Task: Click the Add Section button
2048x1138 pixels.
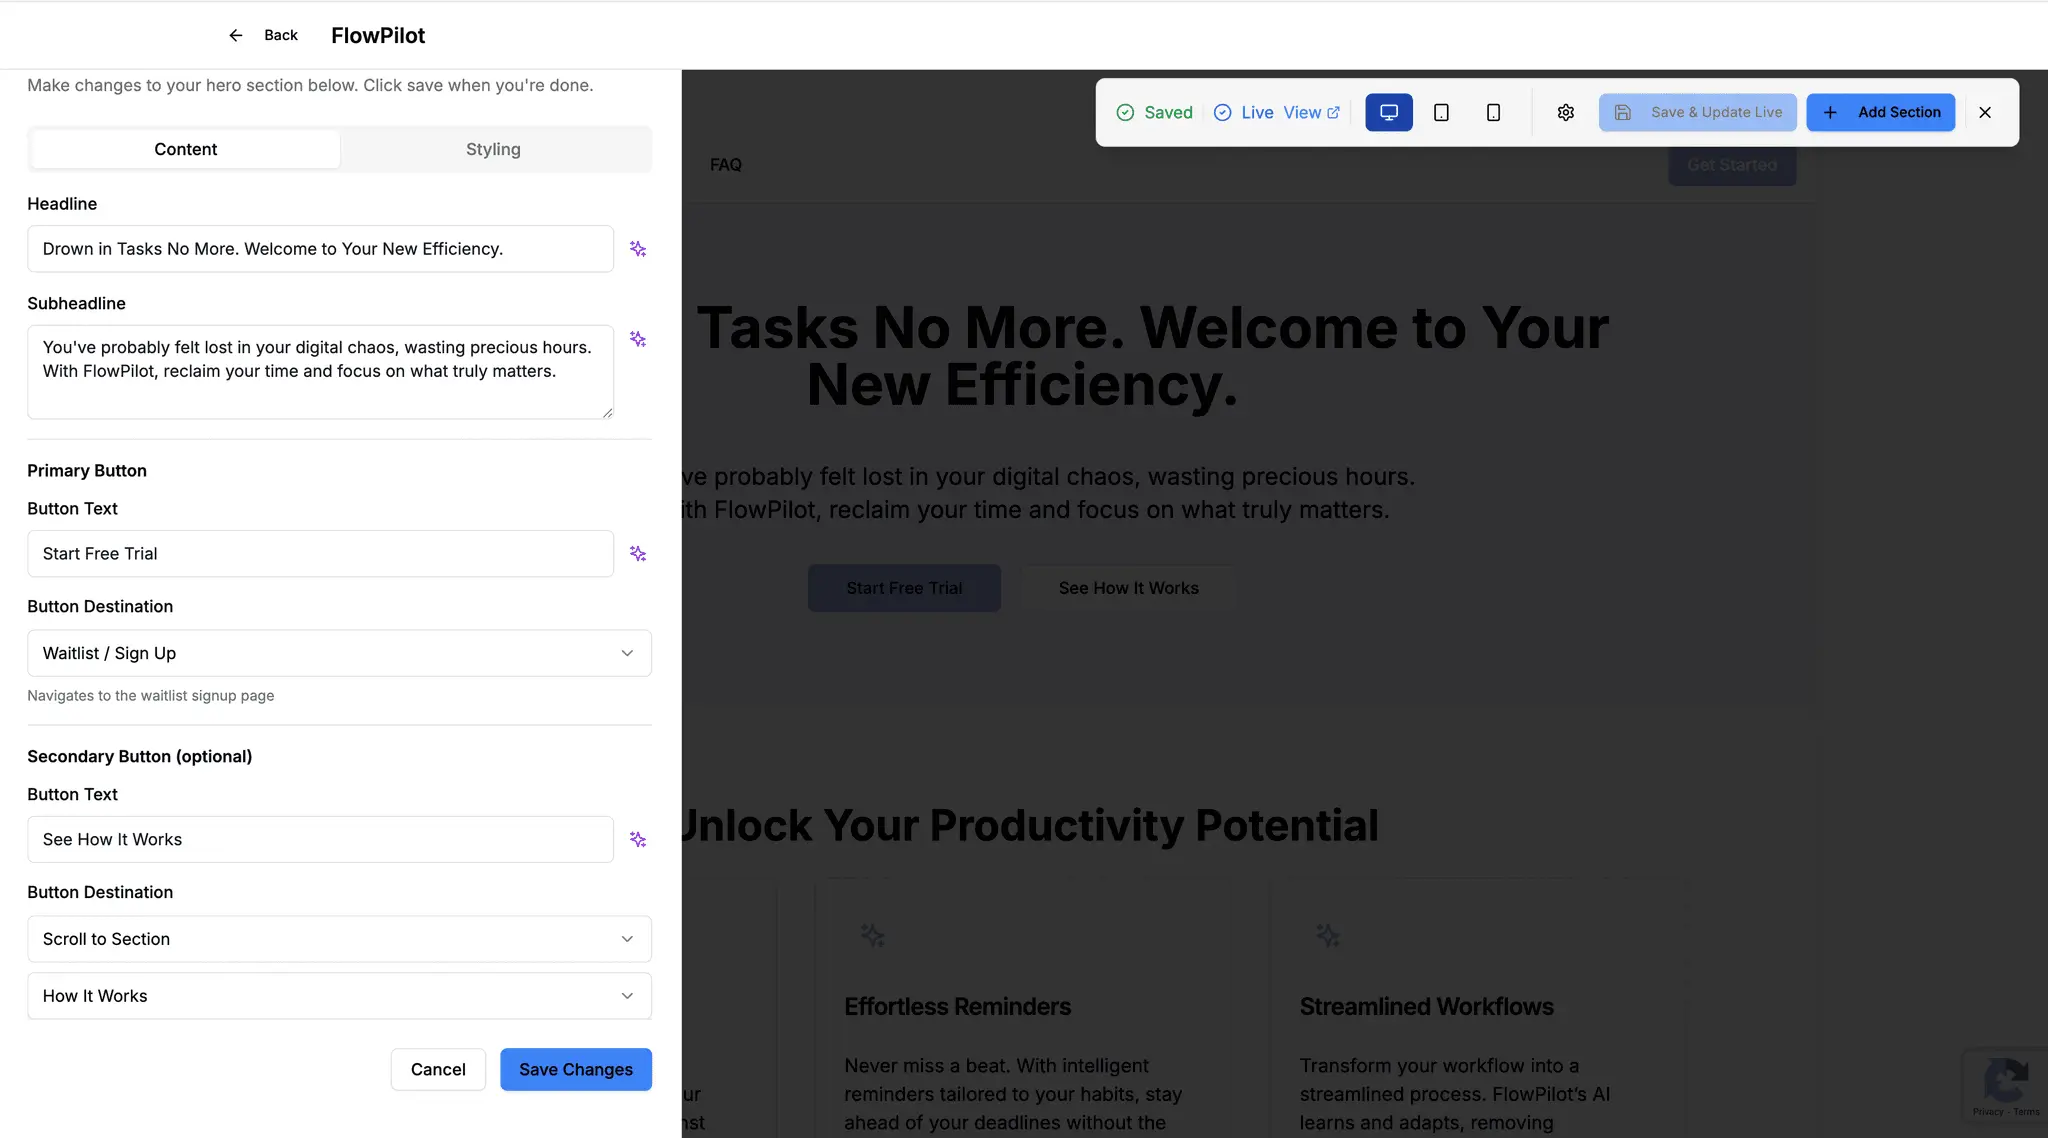Action: point(1880,112)
